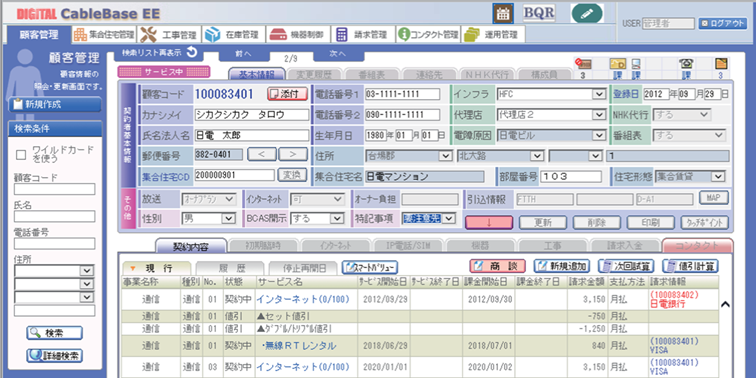
Task: Click the 変換 convert button
Action: coord(292,175)
